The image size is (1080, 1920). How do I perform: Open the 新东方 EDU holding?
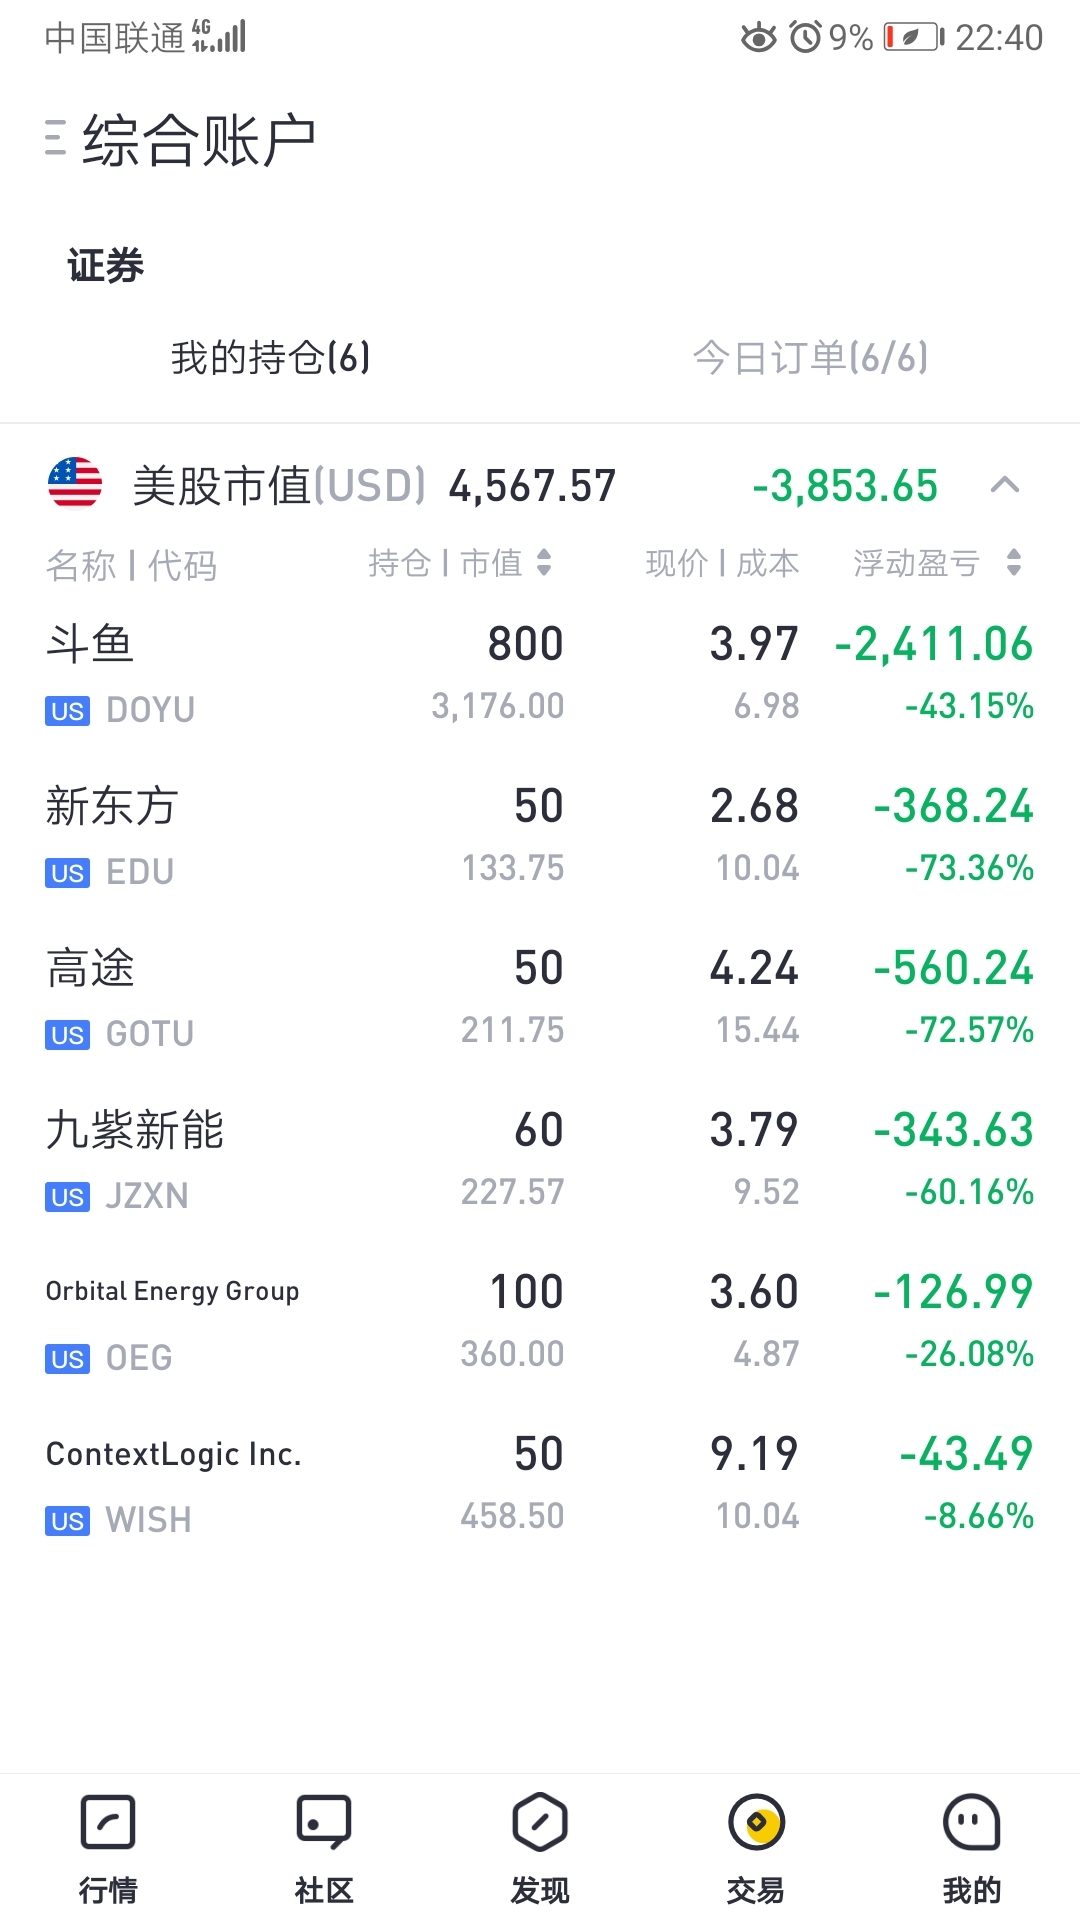(x=540, y=836)
